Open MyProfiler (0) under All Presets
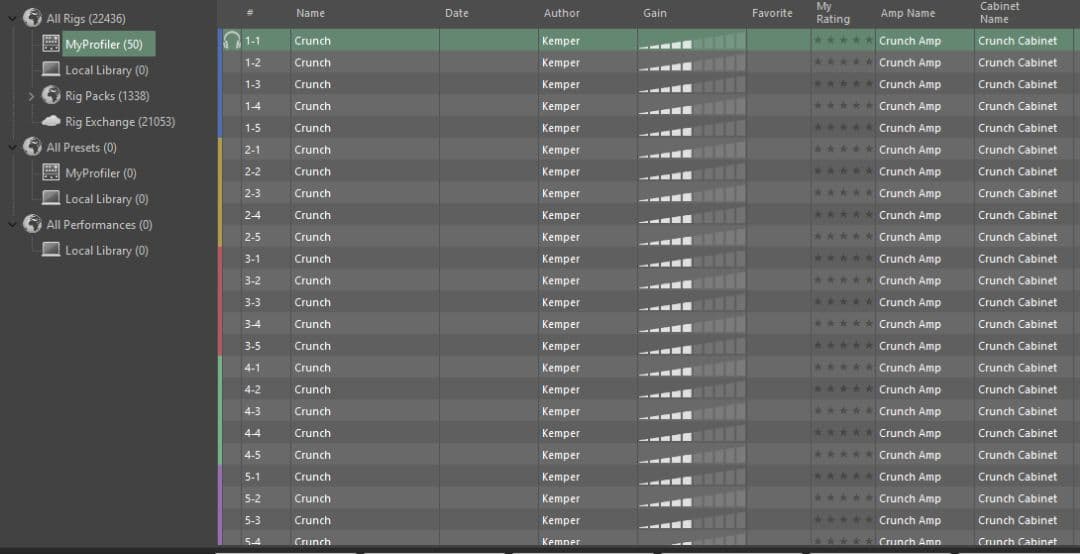Viewport: 1080px width, 554px height. coord(100,173)
